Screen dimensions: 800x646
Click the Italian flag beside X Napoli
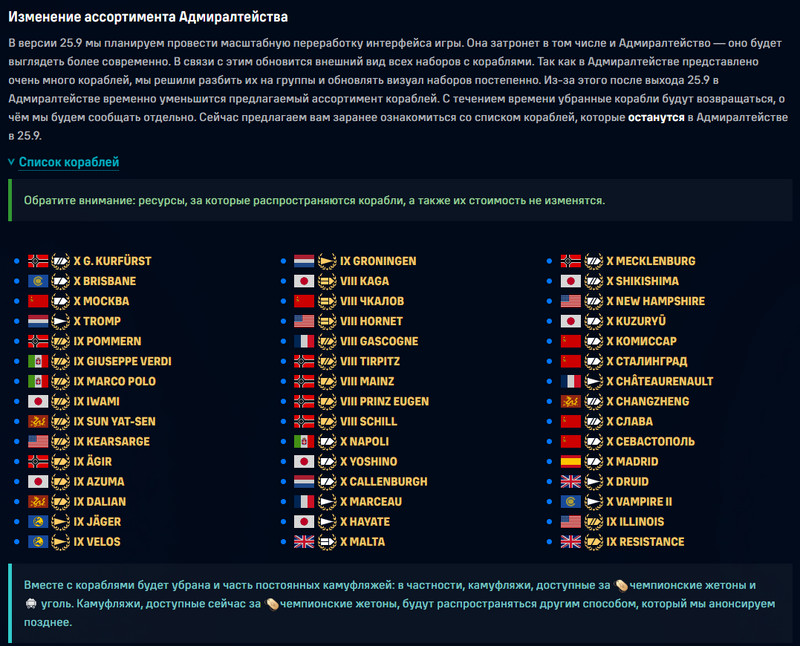pyautogui.click(x=304, y=441)
